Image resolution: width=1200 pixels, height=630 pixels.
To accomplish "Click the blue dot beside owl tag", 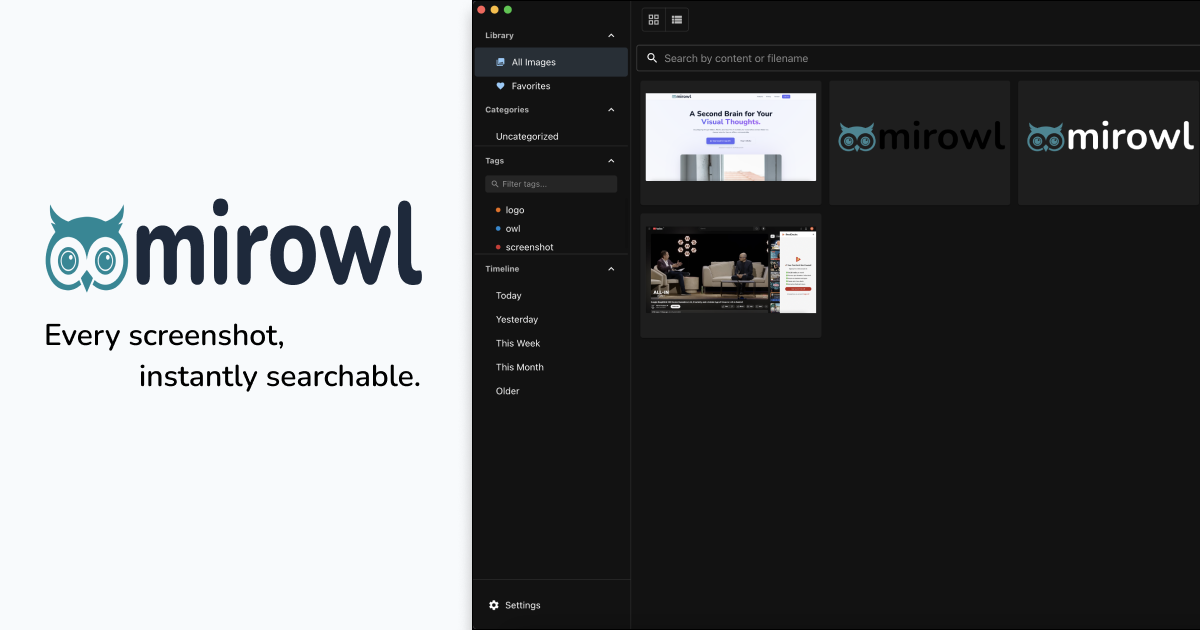I will coord(498,229).
